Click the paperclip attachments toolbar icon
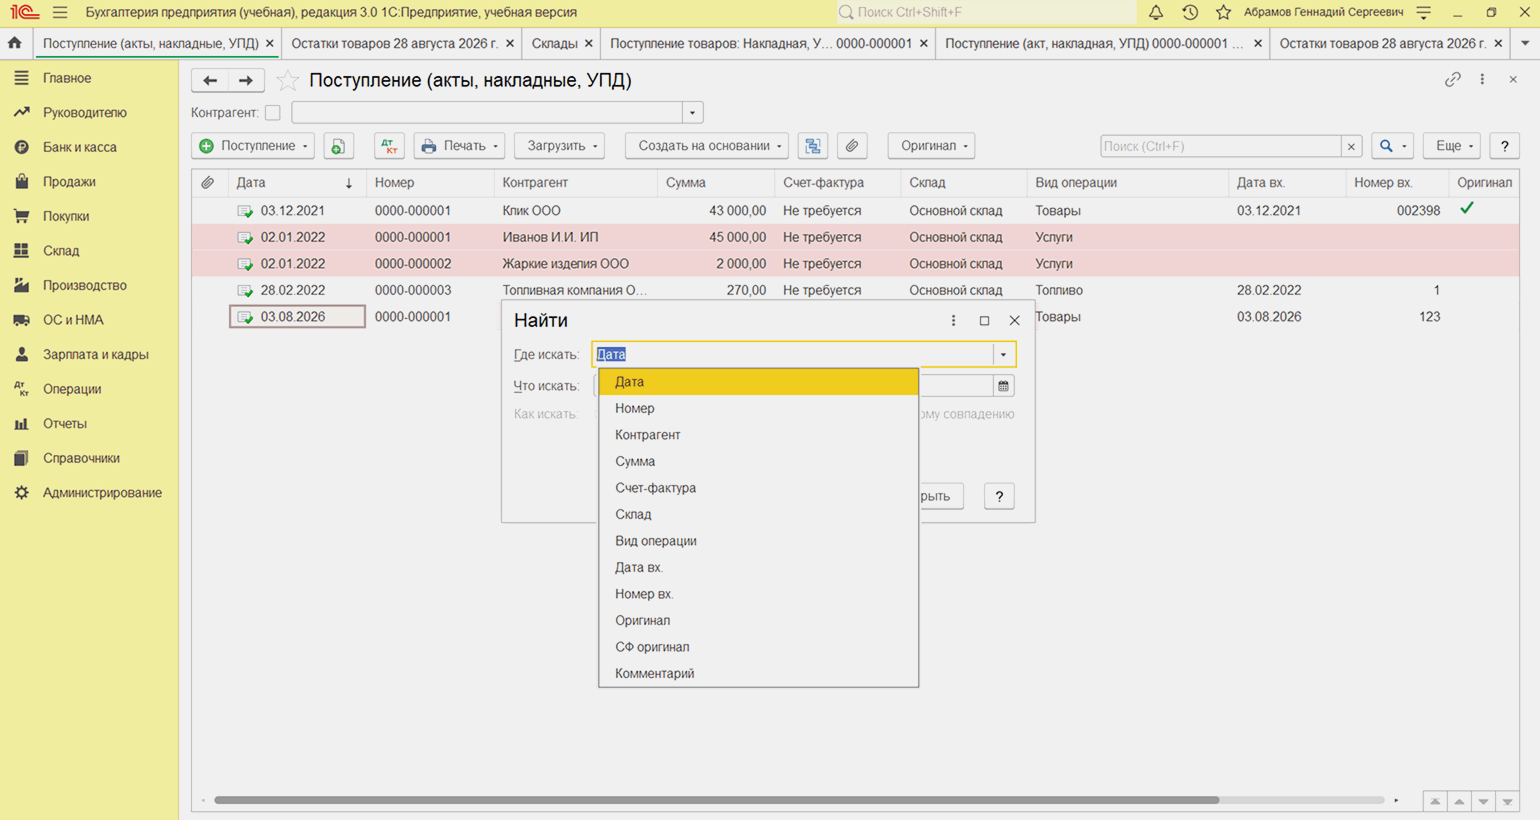 coord(852,146)
